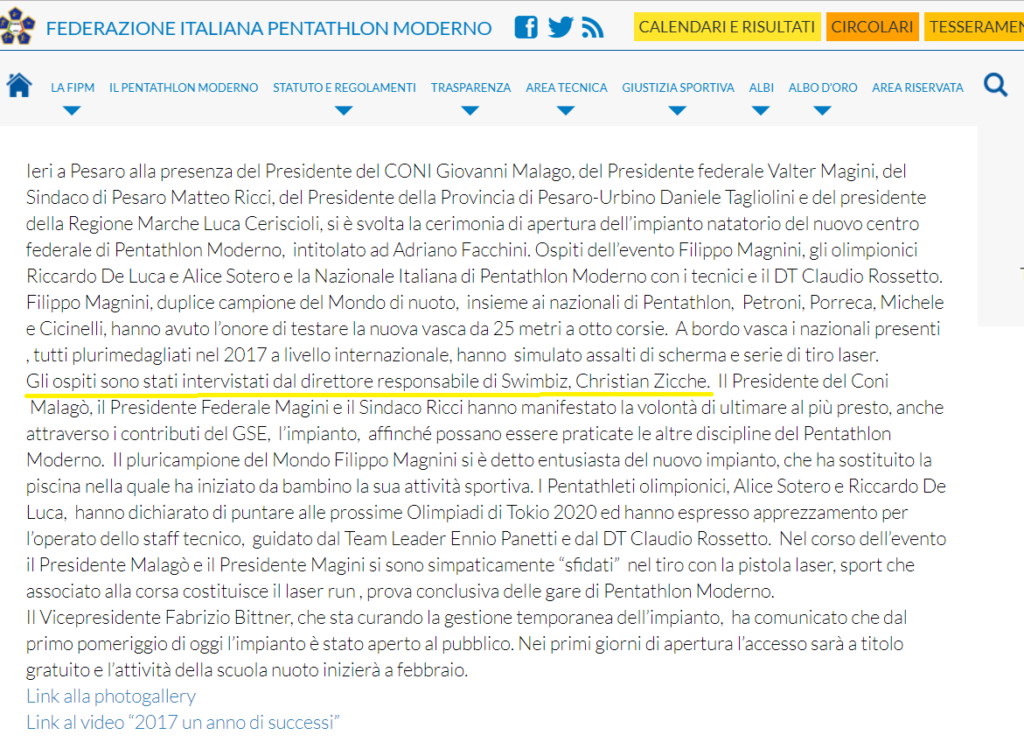Open the Facebook page icon
This screenshot has height=742, width=1024.
coord(526,27)
